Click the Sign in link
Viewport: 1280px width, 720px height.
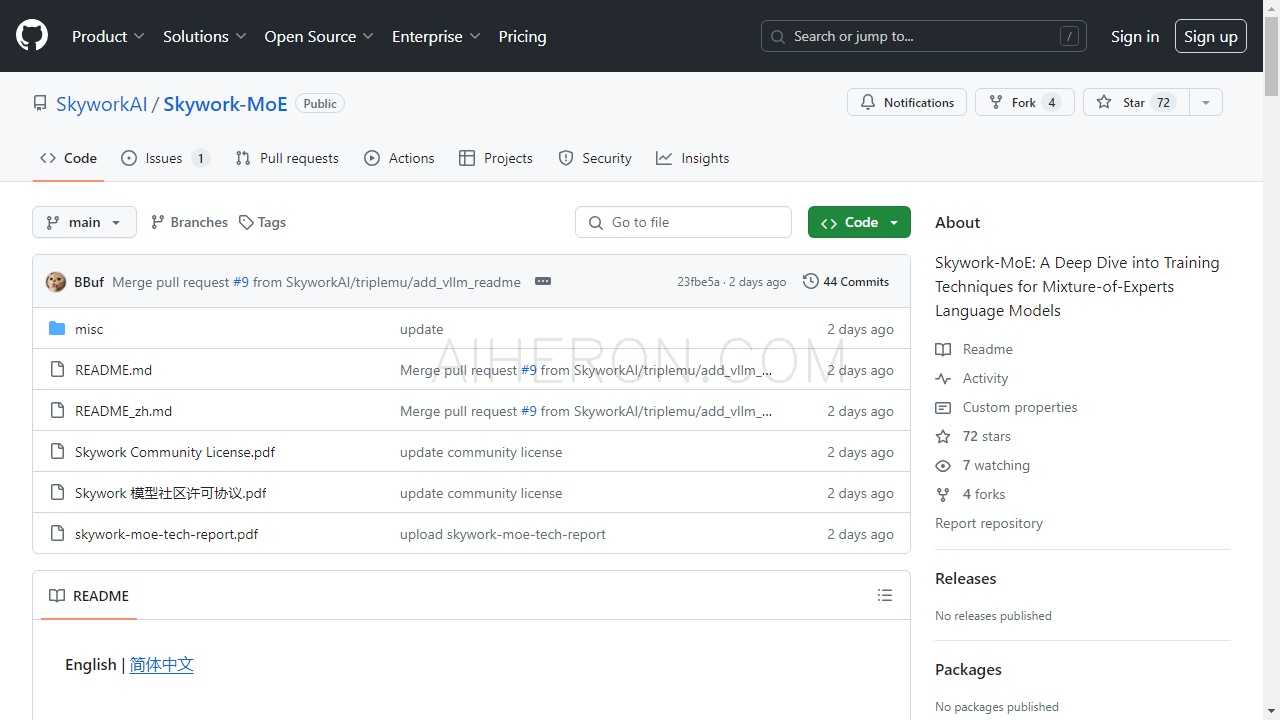[1135, 36]
